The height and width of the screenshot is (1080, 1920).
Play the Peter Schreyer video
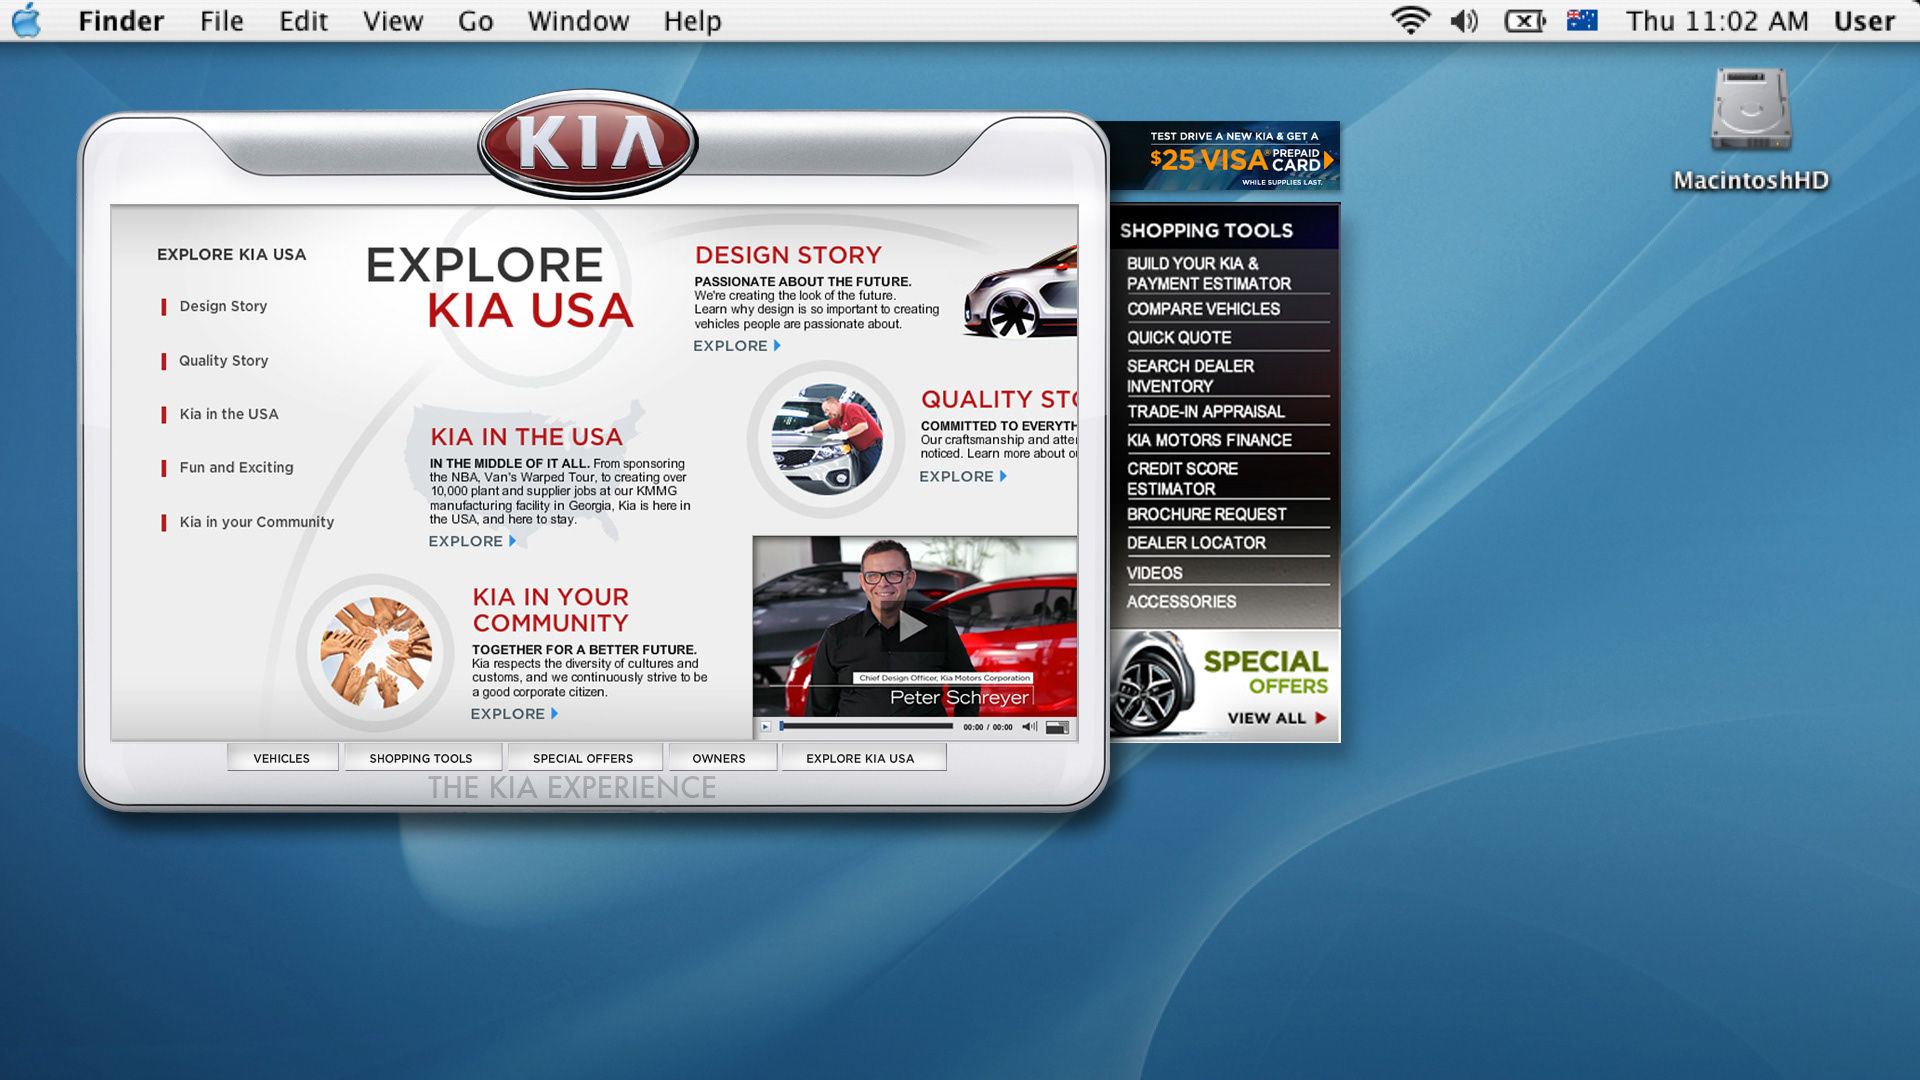[x=912, y=626]
